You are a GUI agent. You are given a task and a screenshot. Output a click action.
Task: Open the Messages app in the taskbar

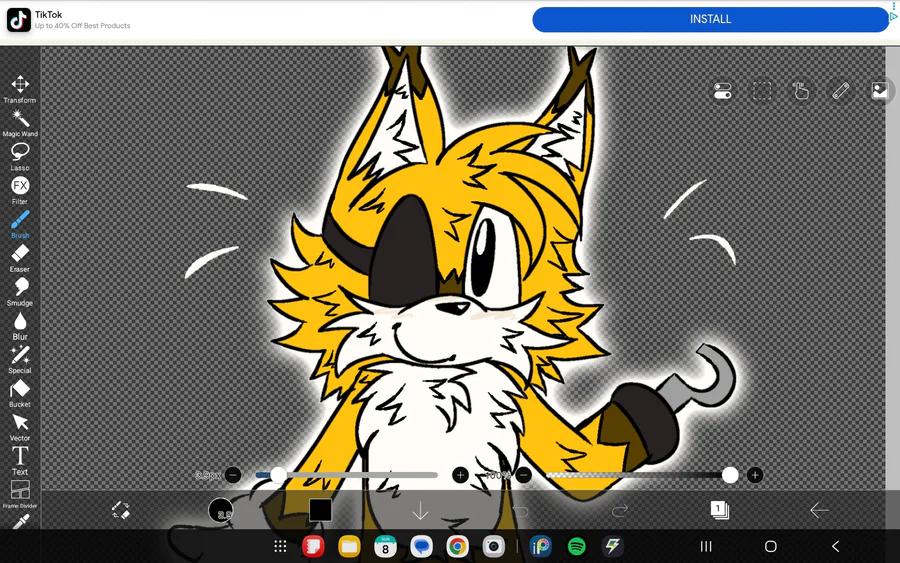421,546
